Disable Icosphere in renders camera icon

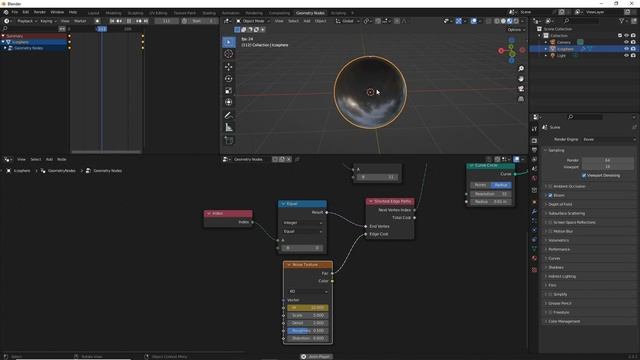pos(633,49)
